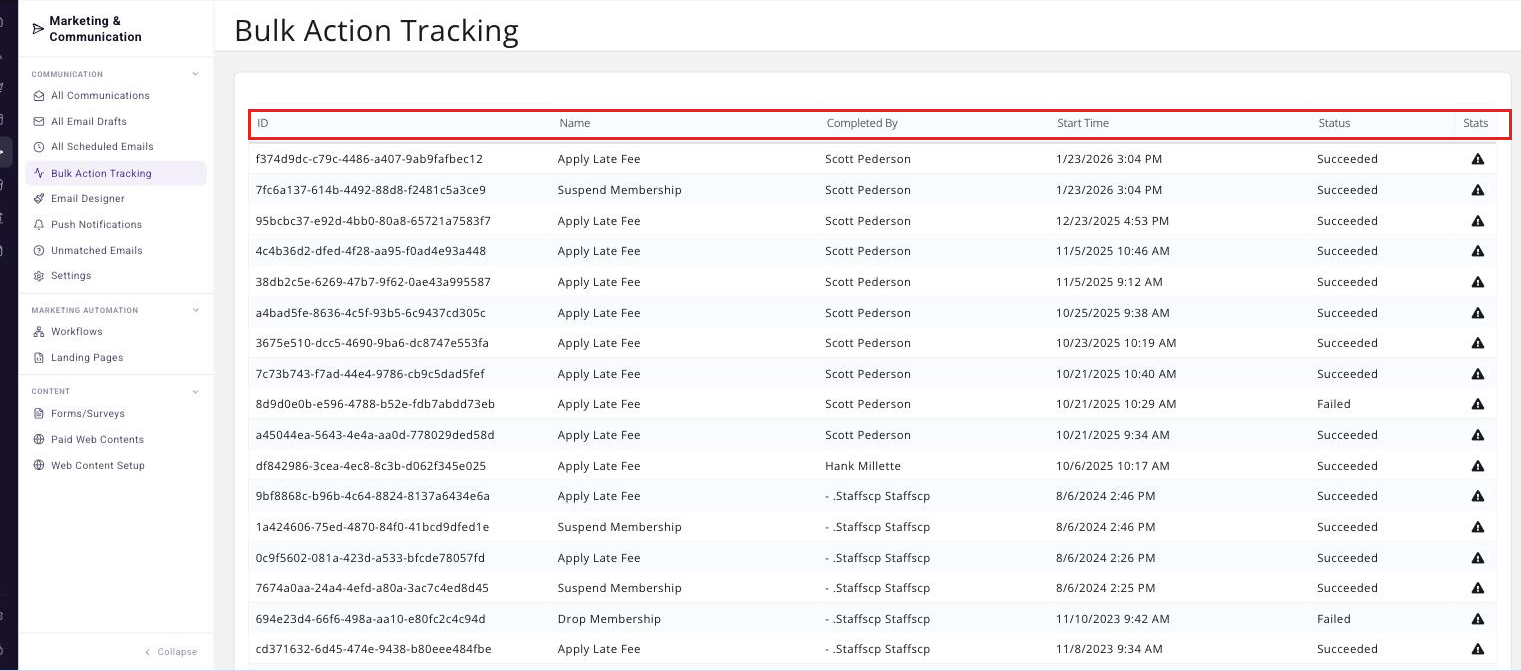Click the gear icon for Settings
1521x671 pixels.
pos(39,276)
